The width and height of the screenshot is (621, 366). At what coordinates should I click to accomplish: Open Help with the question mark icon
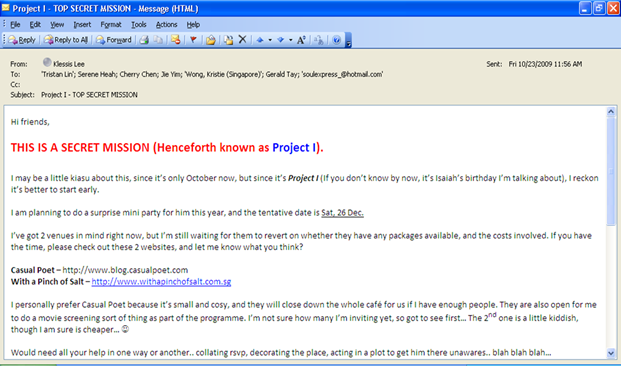tap(337, 40)
